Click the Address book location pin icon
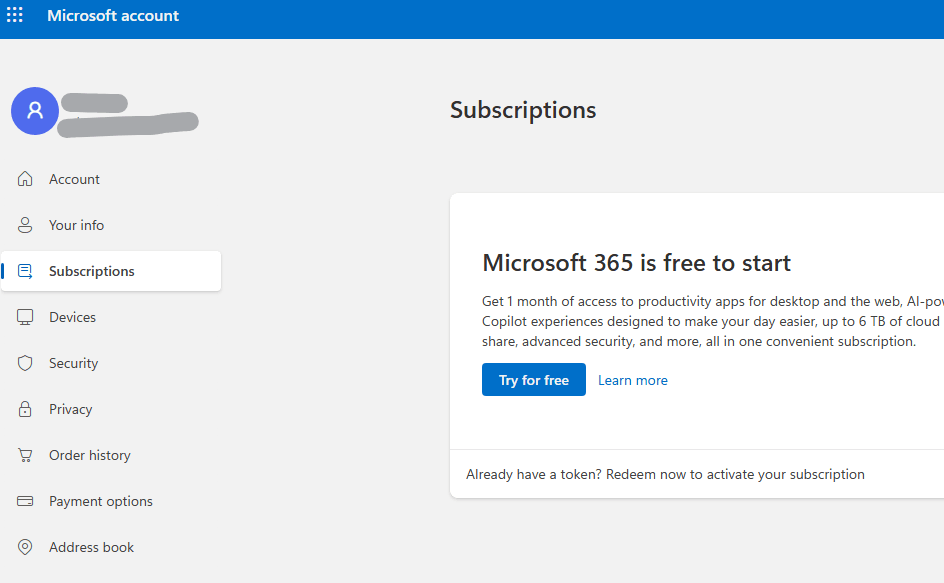Screen dimensions: 944x583 click(x=25, y=547)
